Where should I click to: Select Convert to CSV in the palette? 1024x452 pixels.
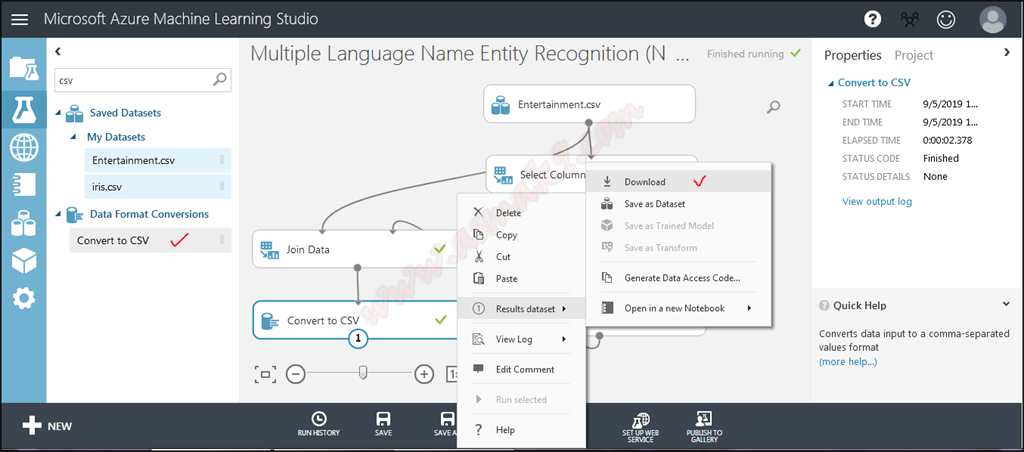[x=150, y=240]
